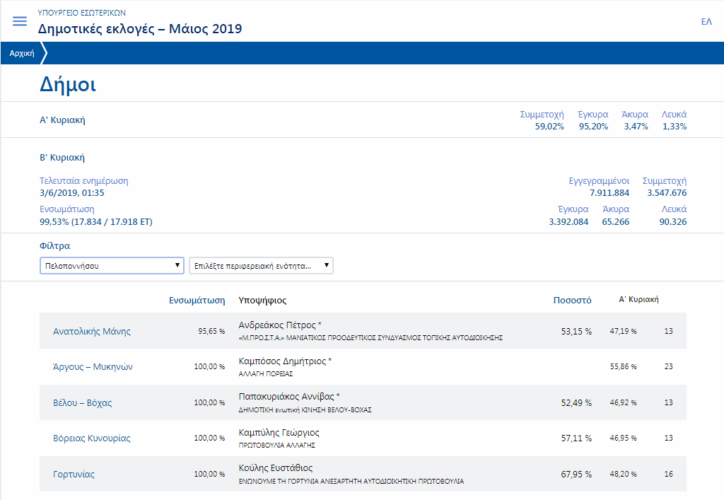The height and width of the screenshot is (500, 724).
Task: Click the ΑΛΛΑΓΗ ΠΟΡΕΙΑΣ party name
Action: [x=265, y=373]
